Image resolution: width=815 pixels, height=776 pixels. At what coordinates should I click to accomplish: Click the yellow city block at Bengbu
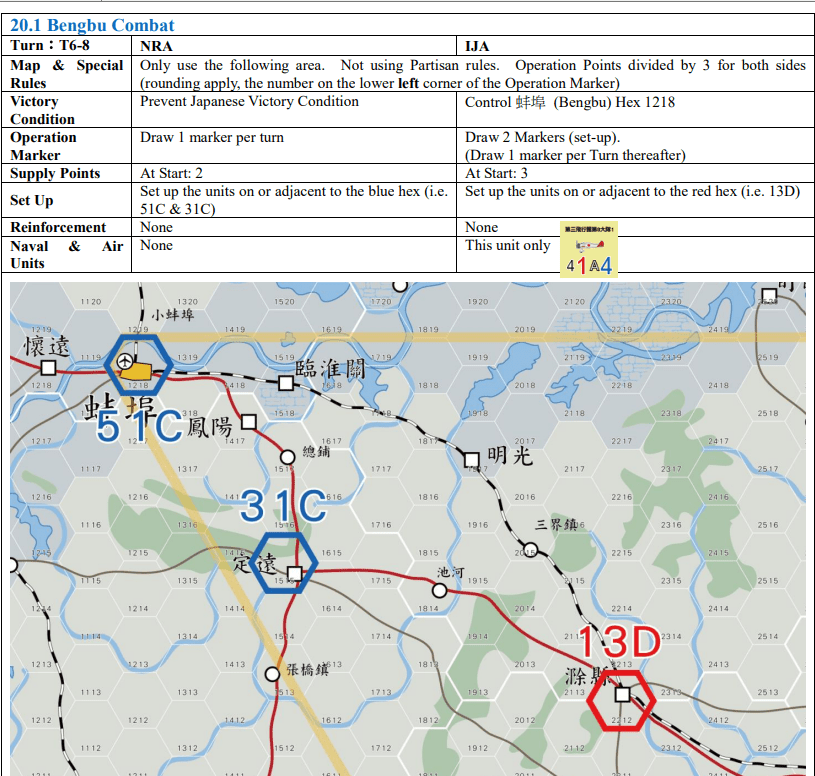[x=137, y=372]
